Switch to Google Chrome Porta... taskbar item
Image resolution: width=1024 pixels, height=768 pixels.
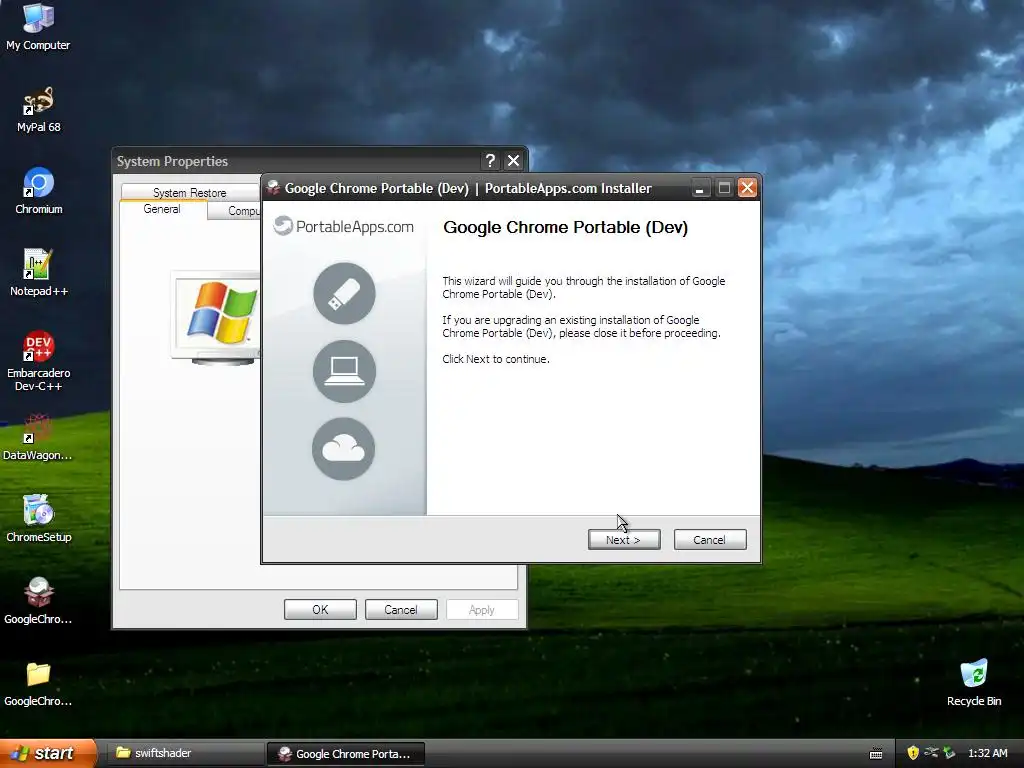[x=346, y=754]
